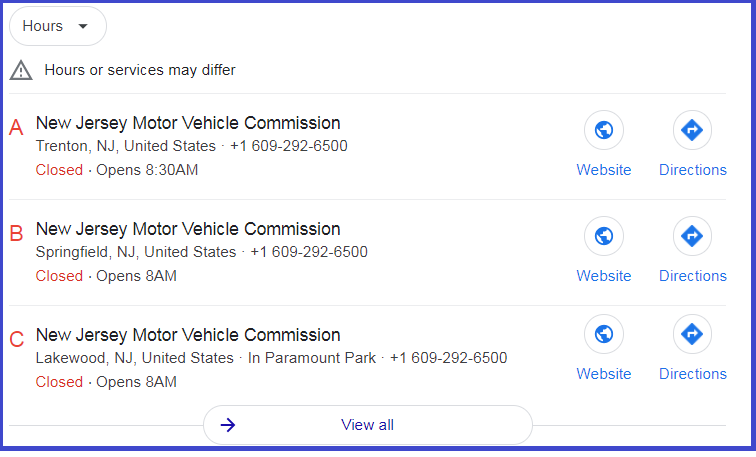Select result C New Jersey Motor Vehicle Commission

pos(188,335)
